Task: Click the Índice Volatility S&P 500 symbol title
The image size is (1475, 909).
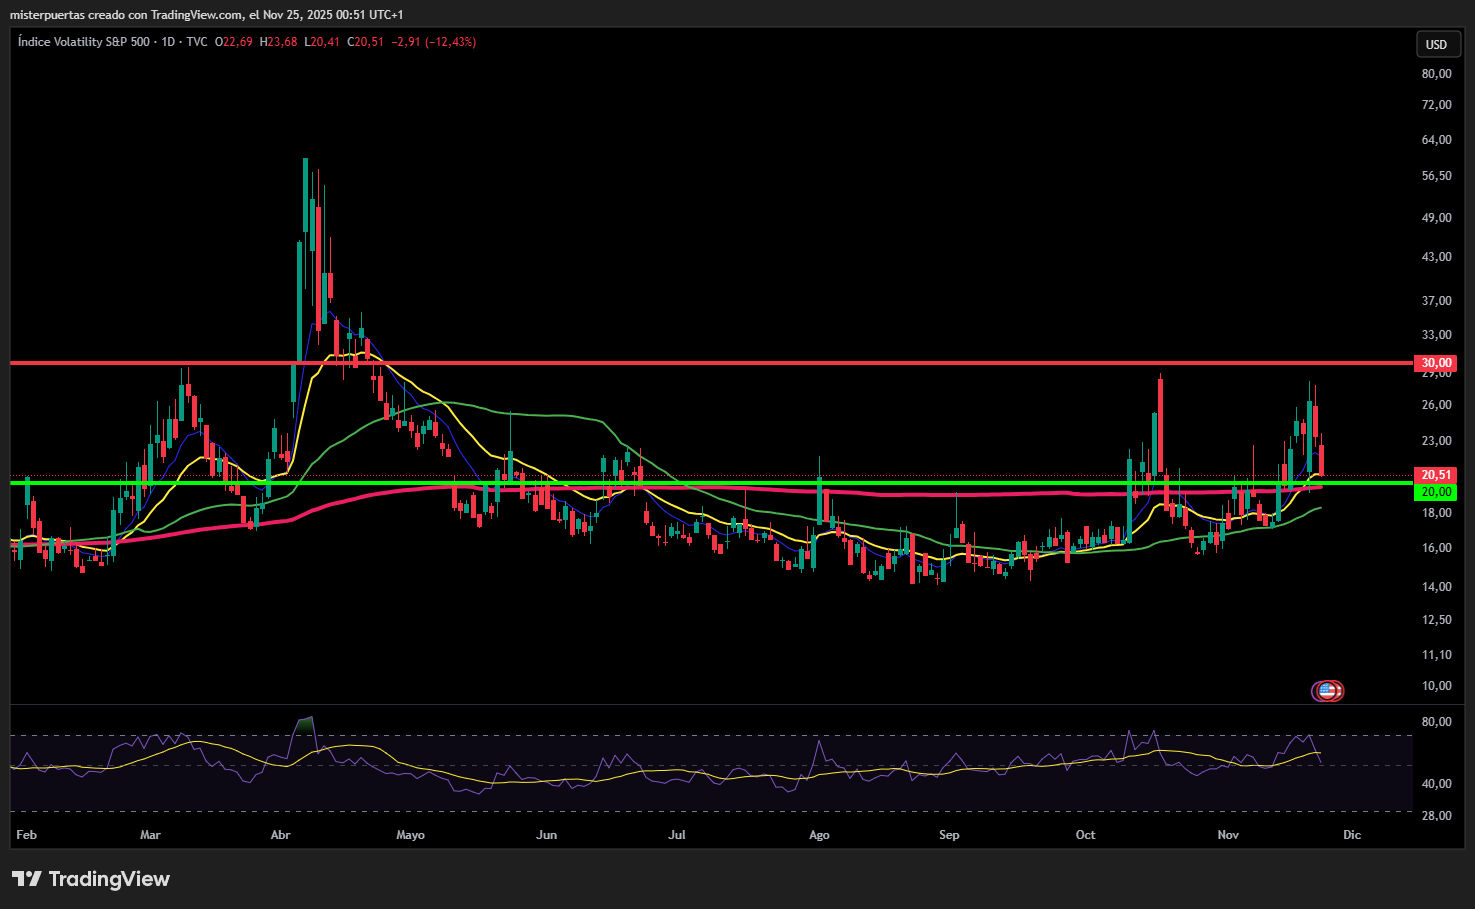Action: point(84,42)
